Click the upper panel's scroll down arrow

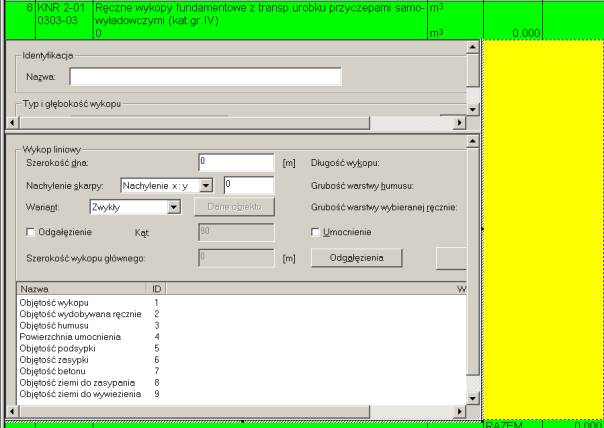pos(473,106)
